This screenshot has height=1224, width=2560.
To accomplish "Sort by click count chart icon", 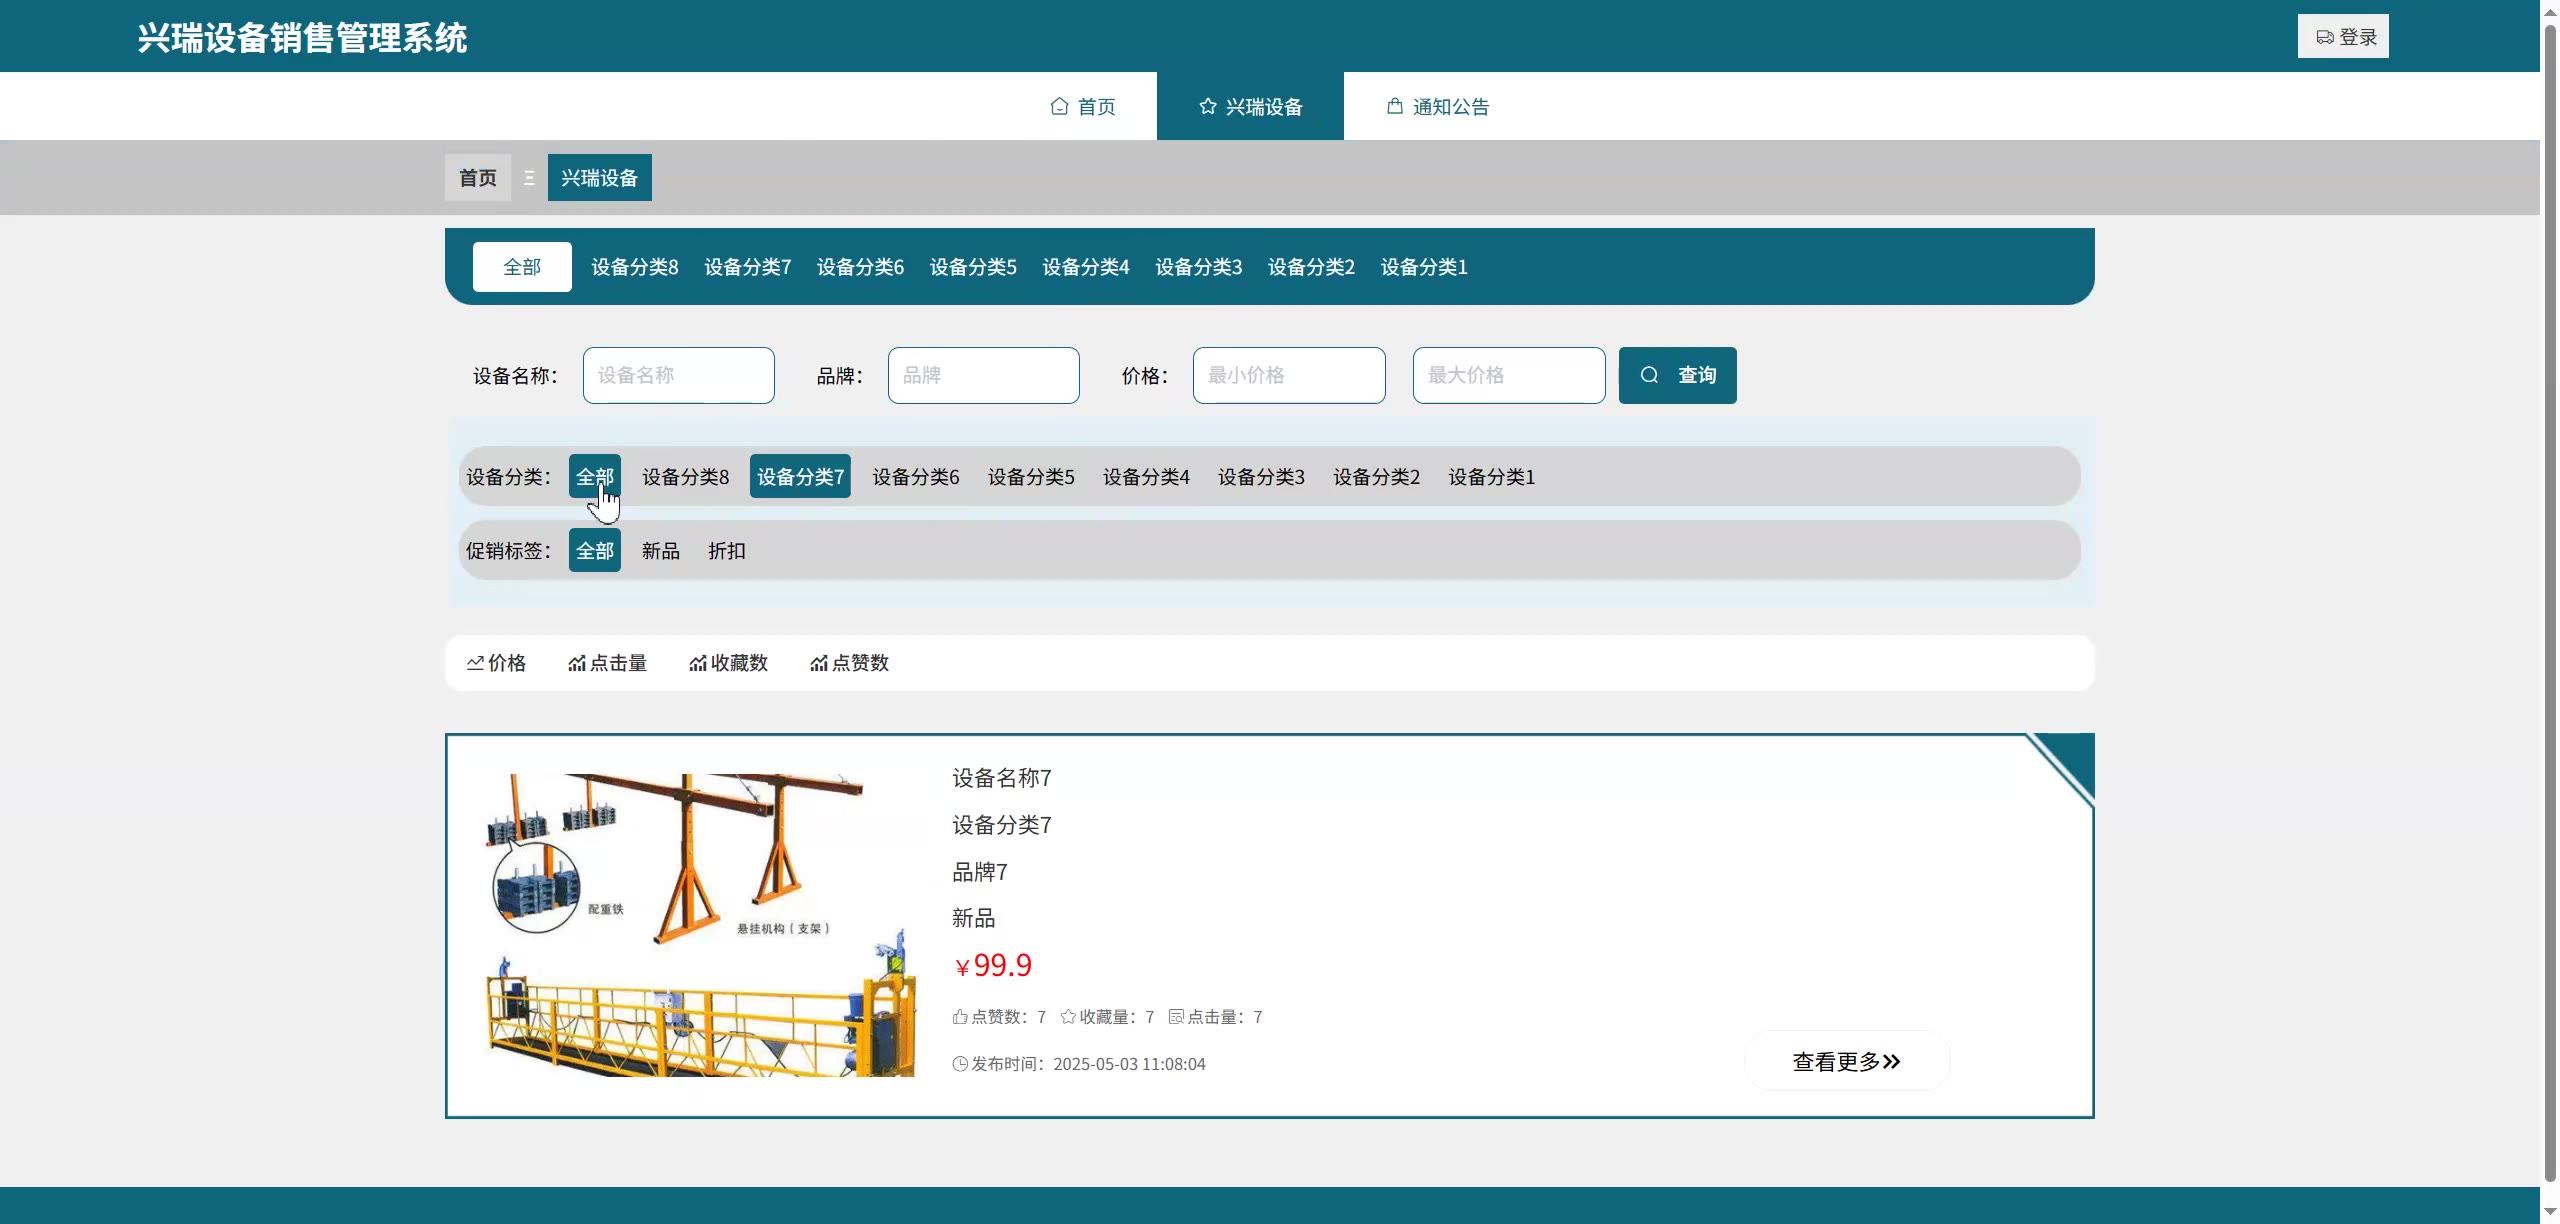I will [577, 663].
